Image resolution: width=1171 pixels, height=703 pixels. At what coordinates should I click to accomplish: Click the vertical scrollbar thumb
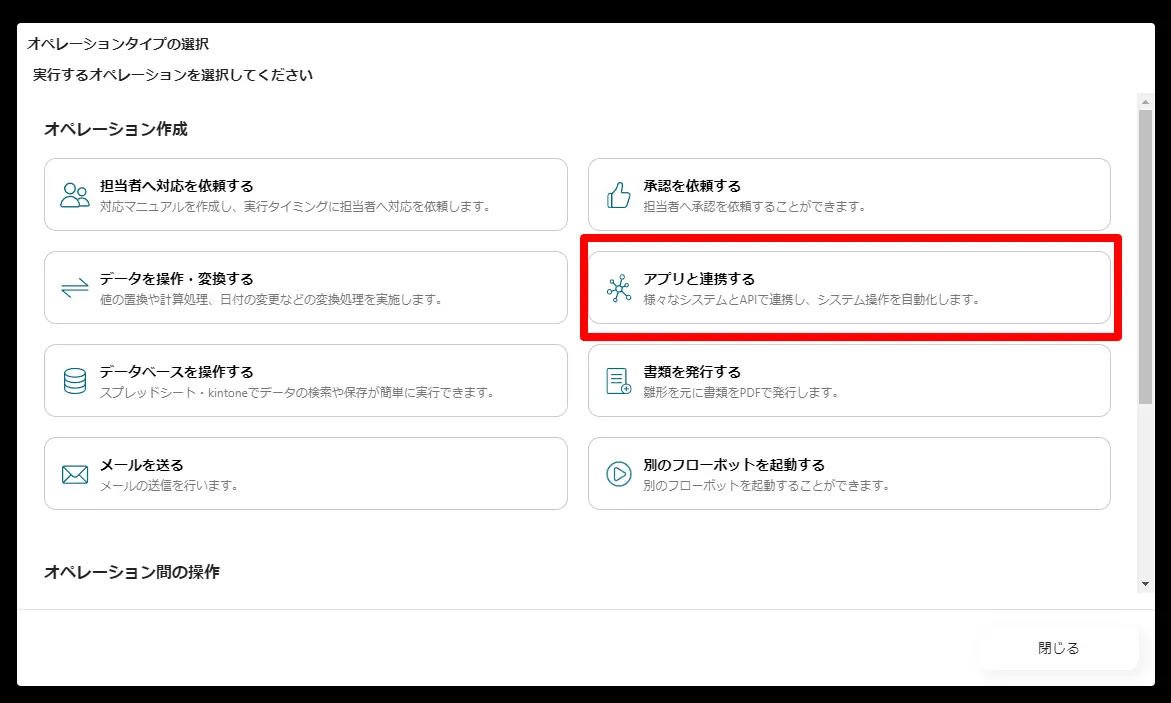(x=1146, y=257)
